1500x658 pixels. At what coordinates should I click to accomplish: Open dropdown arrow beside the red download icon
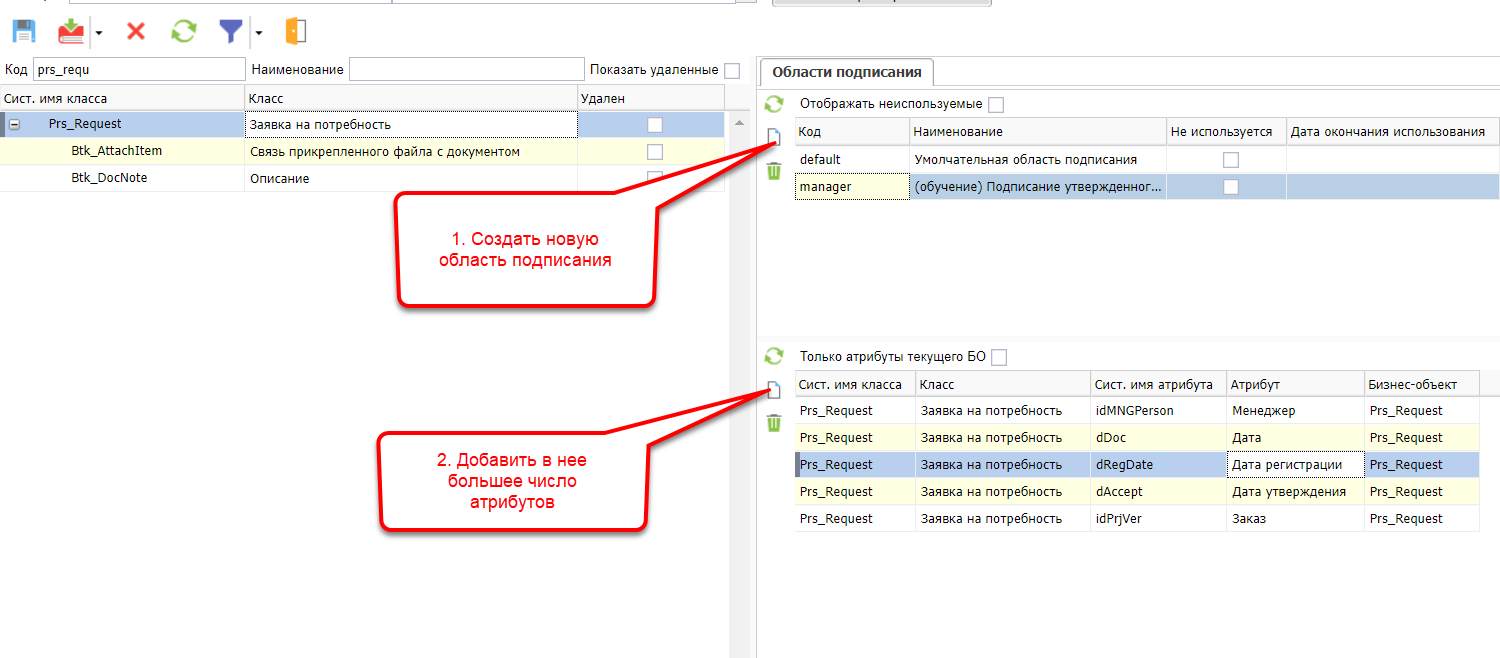pos(98,32)
